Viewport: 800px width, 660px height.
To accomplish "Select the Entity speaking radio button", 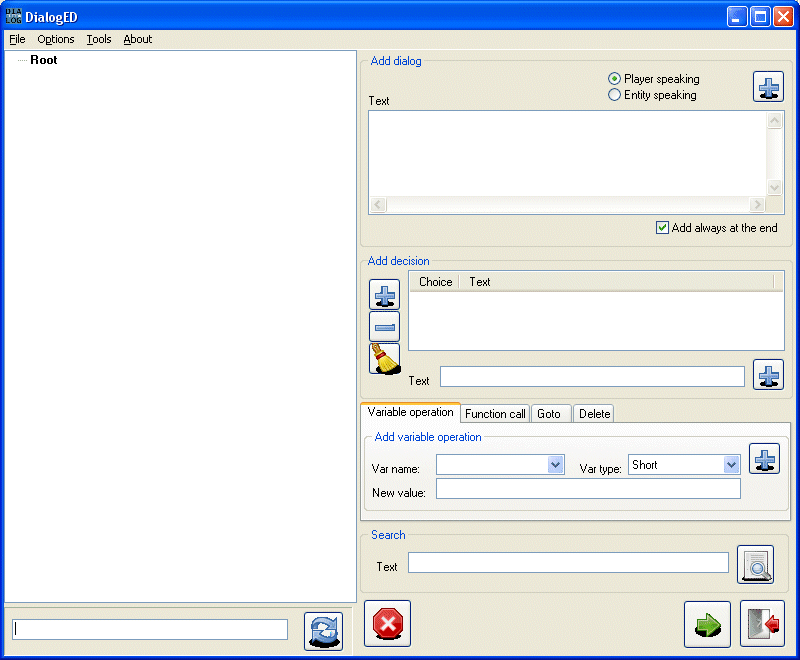I will [615, 95].
